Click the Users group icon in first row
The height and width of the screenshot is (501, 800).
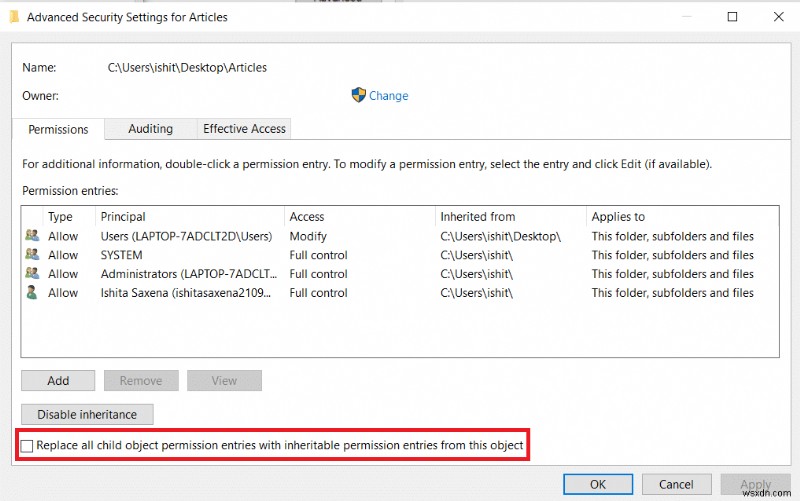pyautogui.click(x=32, y=236)
